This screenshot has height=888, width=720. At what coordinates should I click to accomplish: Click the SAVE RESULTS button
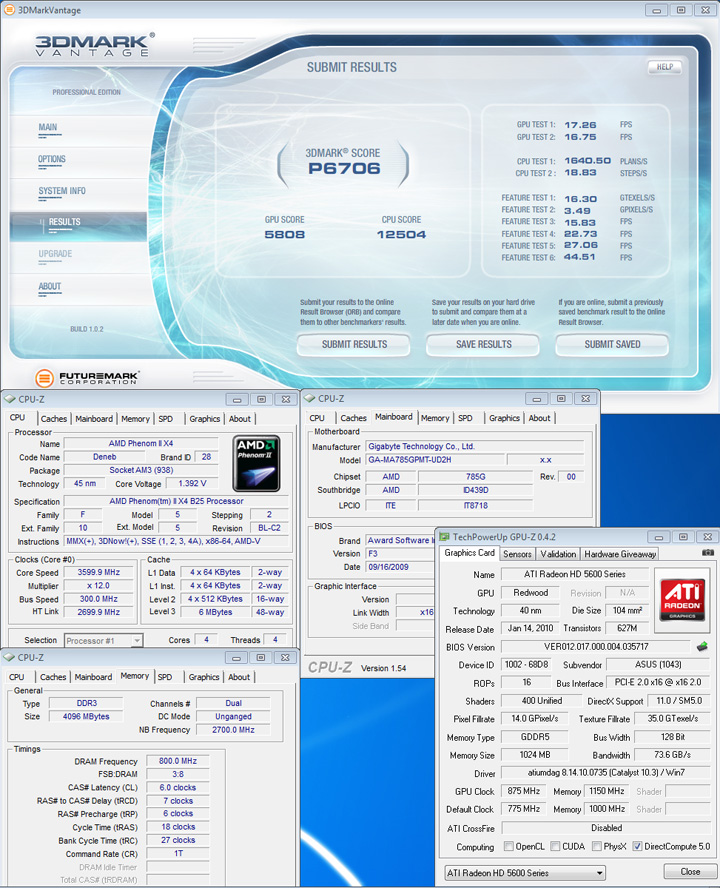pyautogui.click(x=483, y=344)
